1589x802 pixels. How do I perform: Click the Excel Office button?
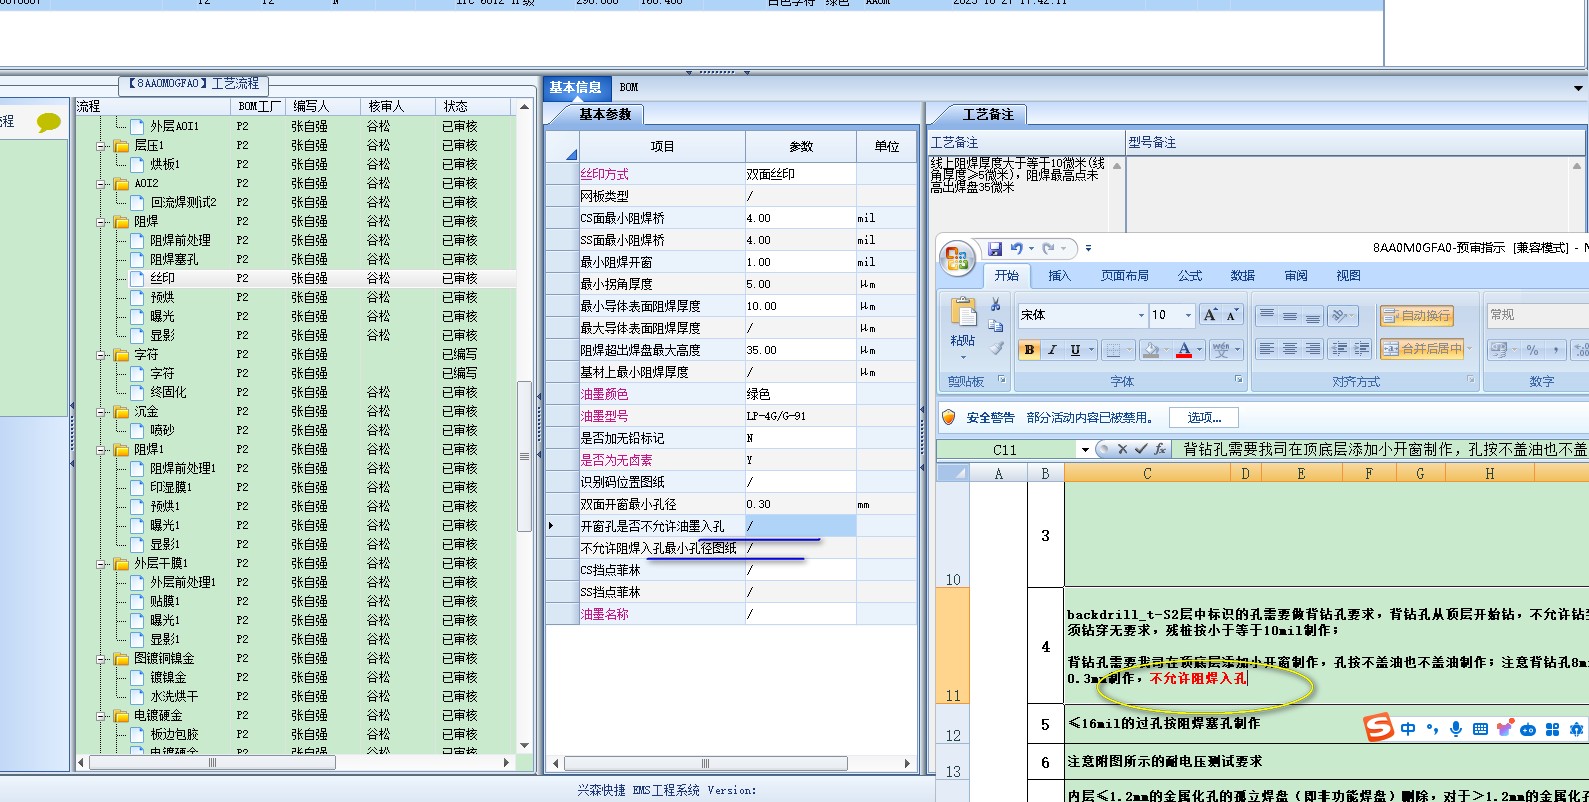coord(957,259)
